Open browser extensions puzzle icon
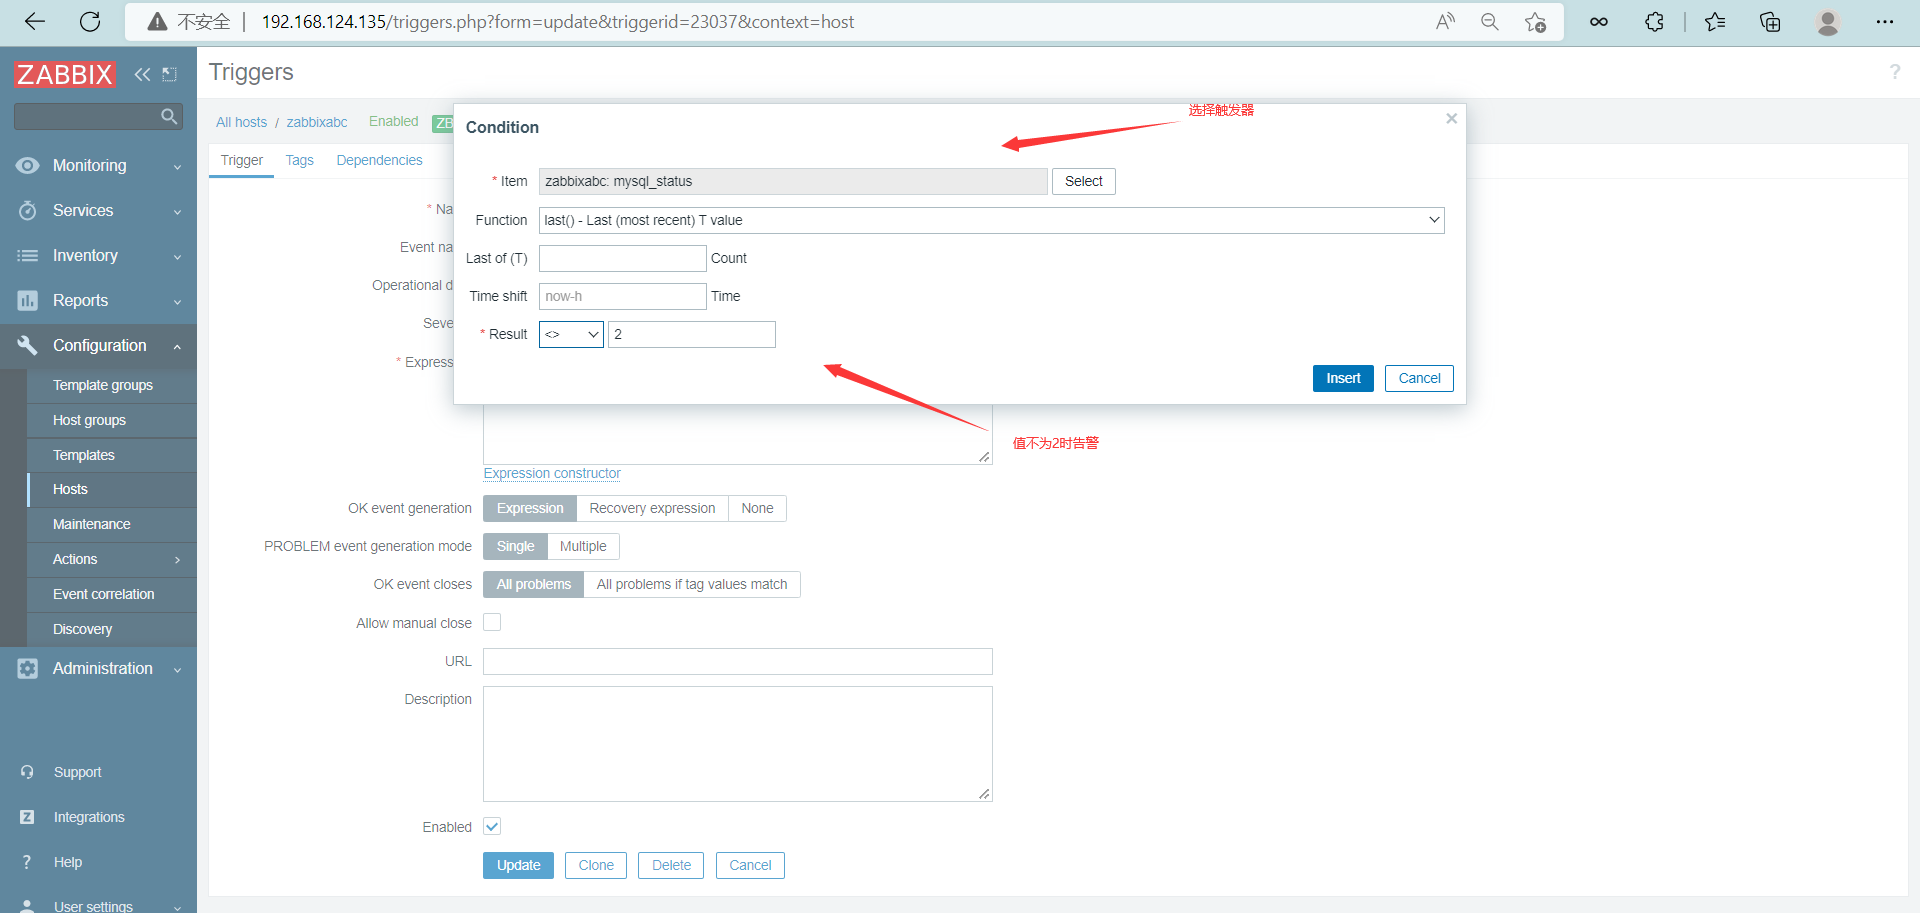 tap(1655, 22)
